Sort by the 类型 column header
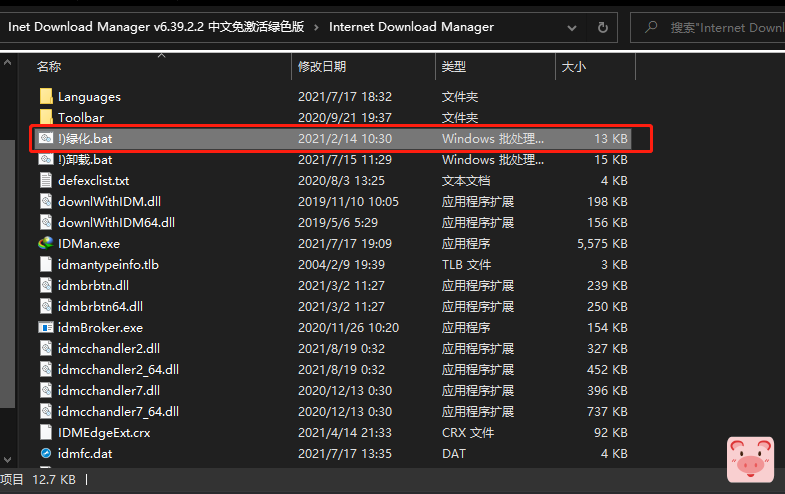This screenshot has width=785, height=494. tap(454, 66)
